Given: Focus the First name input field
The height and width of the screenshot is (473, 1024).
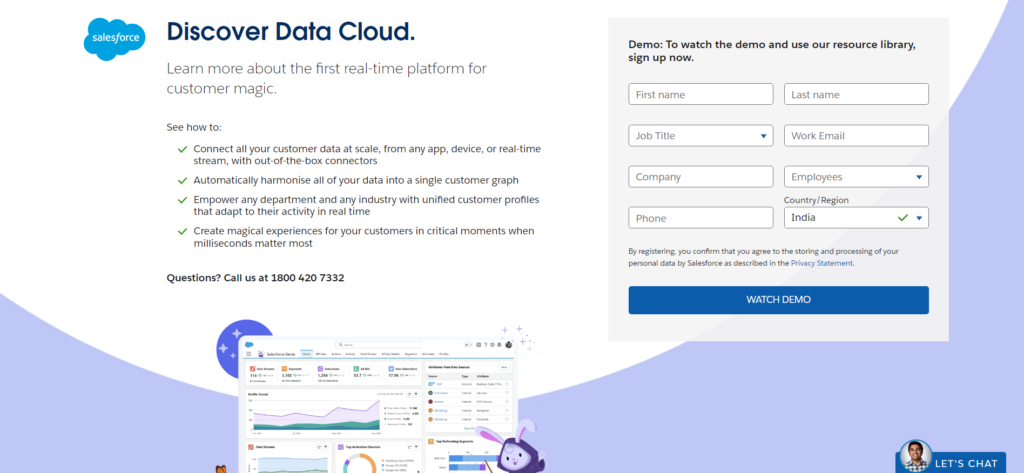Looking at the screenshot, I should coord(700,94).
